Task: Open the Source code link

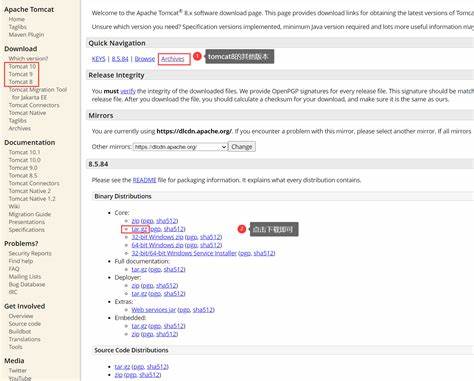Action: point(25,324)
